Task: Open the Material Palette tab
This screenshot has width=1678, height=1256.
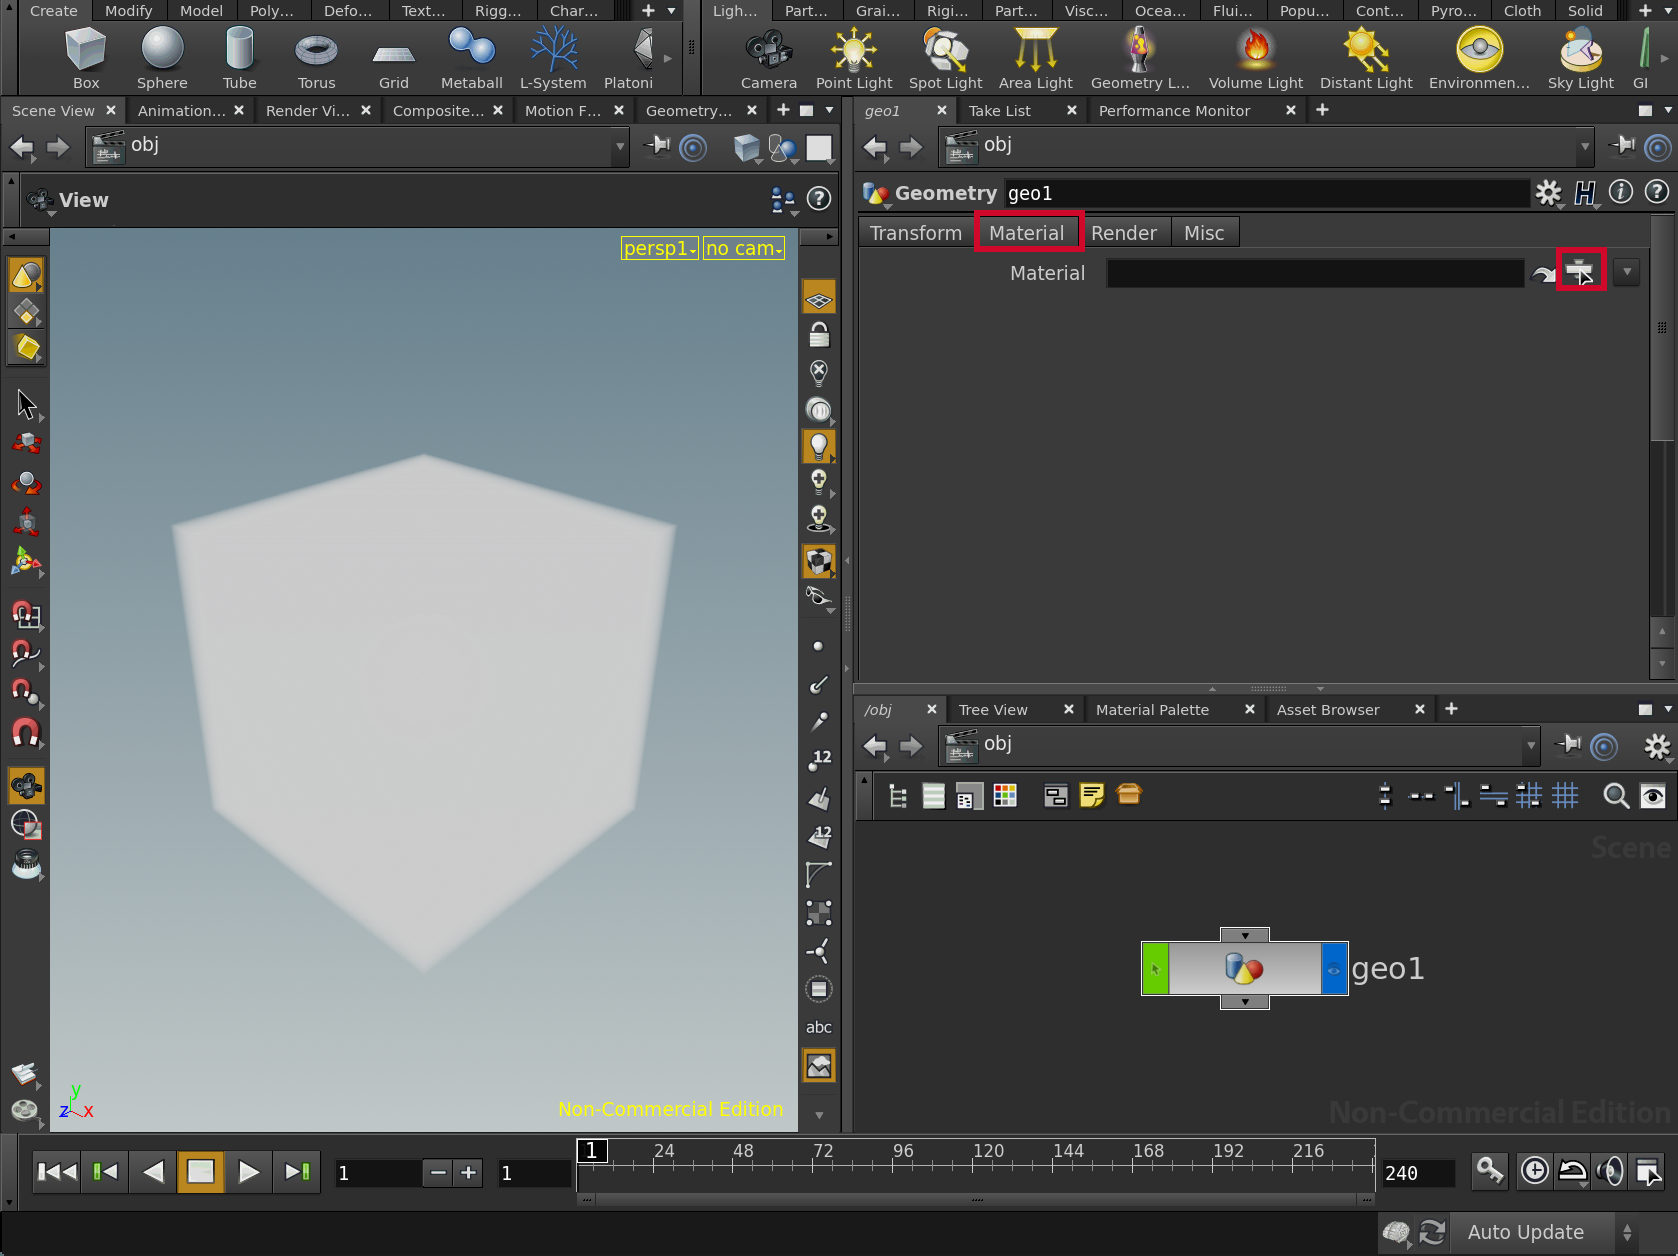Action: 1152,710
